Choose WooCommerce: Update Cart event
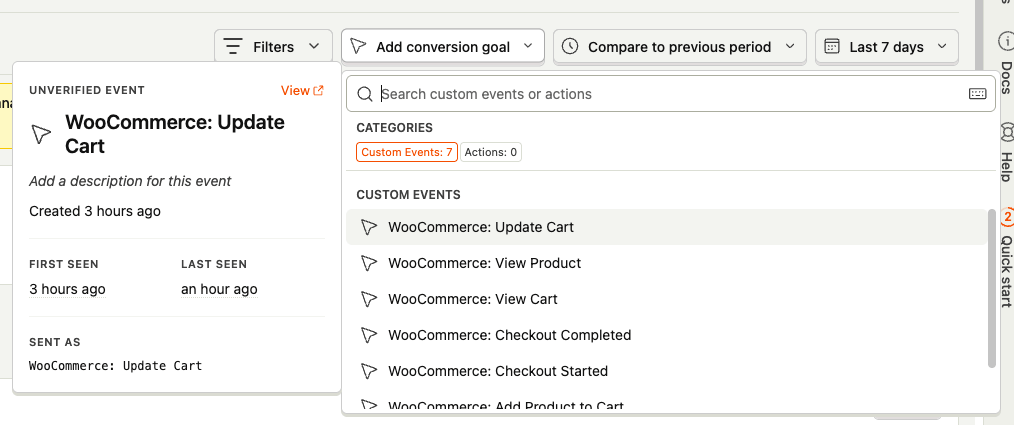This screenshot has height=425, width=1014. (667, 227)
